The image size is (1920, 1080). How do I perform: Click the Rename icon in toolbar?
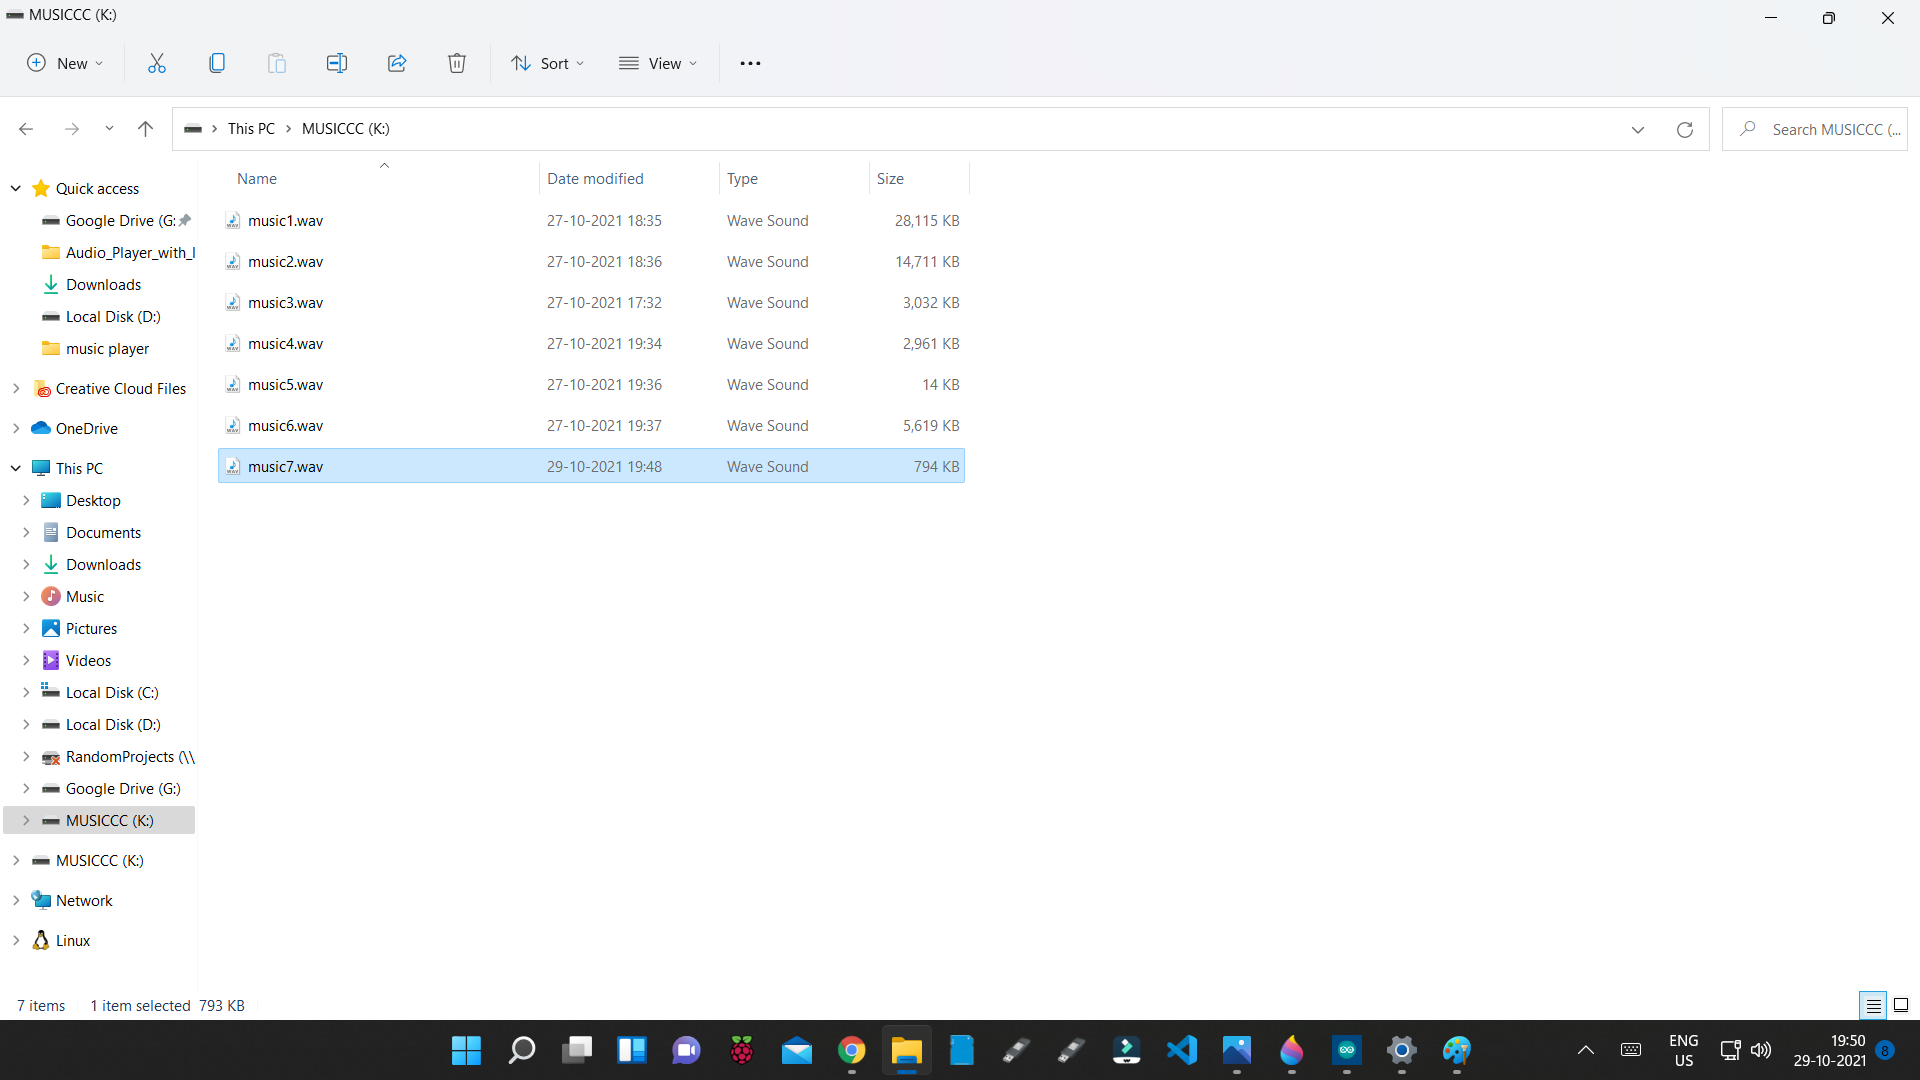pyautogui.click(x=337, y=63)
